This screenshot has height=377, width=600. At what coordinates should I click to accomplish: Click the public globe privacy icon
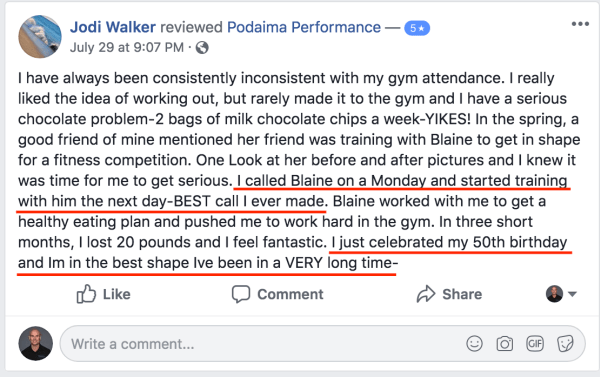point(202,48)
